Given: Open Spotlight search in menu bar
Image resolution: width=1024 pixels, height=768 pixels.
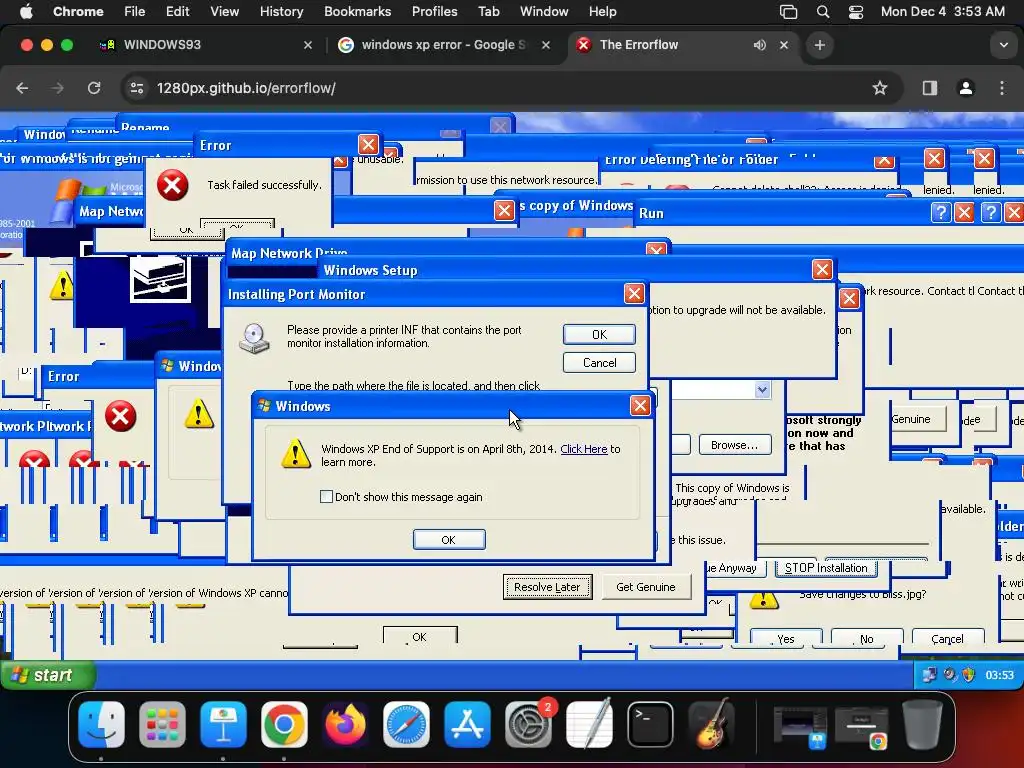Looking at the screenshot, I should [823, 12].
